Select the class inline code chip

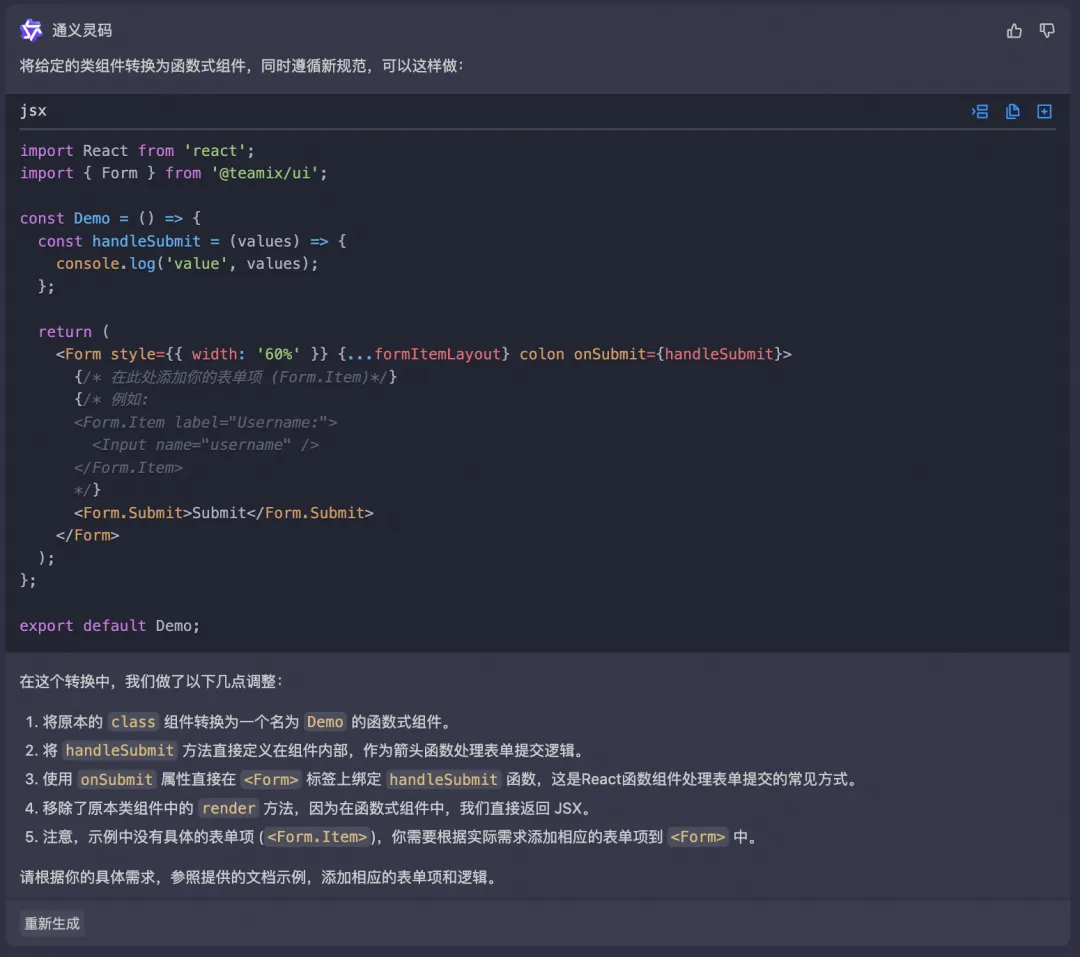[x=133, y=722]
